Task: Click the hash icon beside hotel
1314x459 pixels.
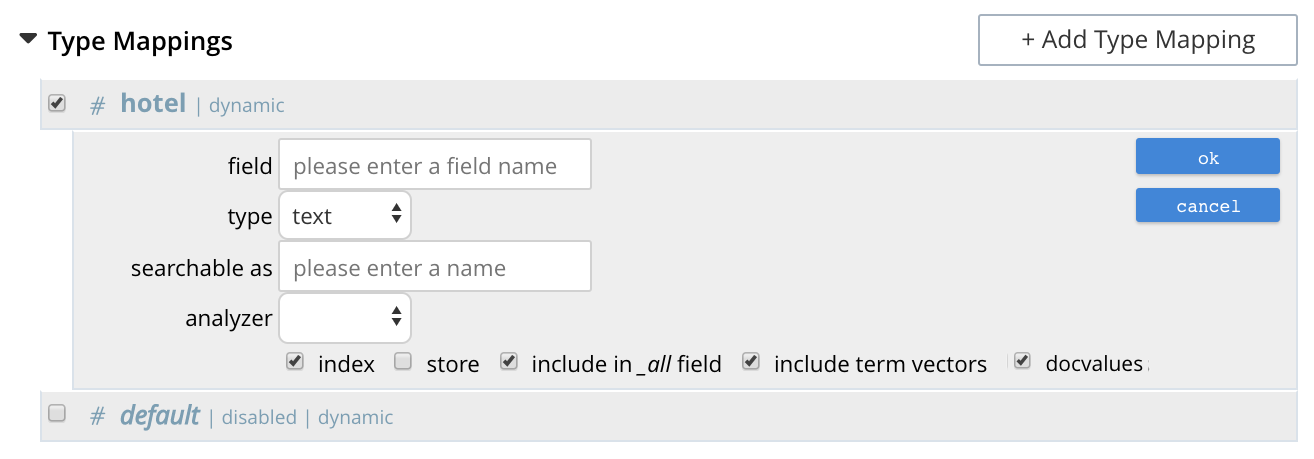Action: (98, 105)
